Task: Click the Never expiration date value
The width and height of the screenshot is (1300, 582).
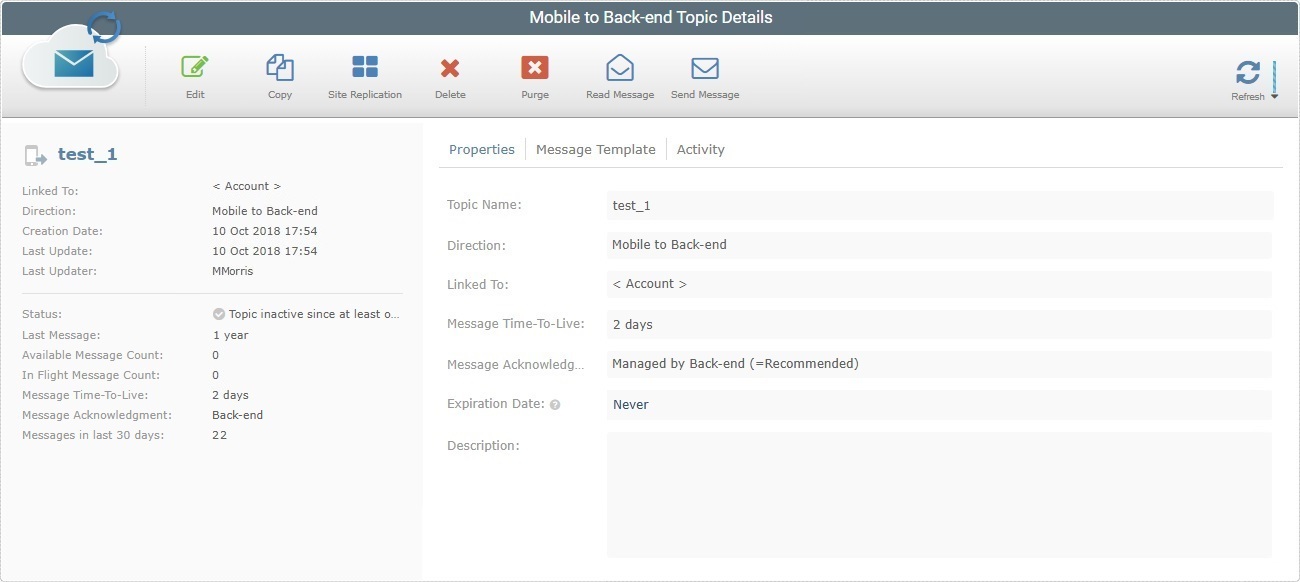Action: 632,404
